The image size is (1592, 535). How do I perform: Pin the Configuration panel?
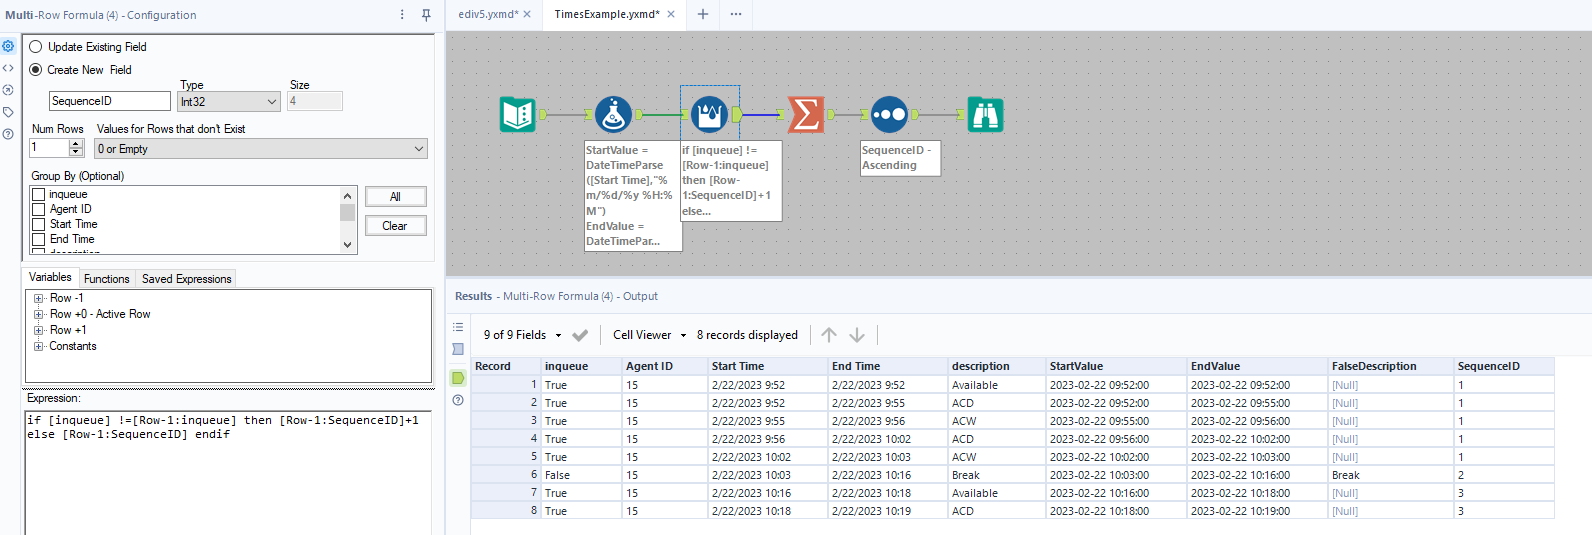(x=426, y=15)
